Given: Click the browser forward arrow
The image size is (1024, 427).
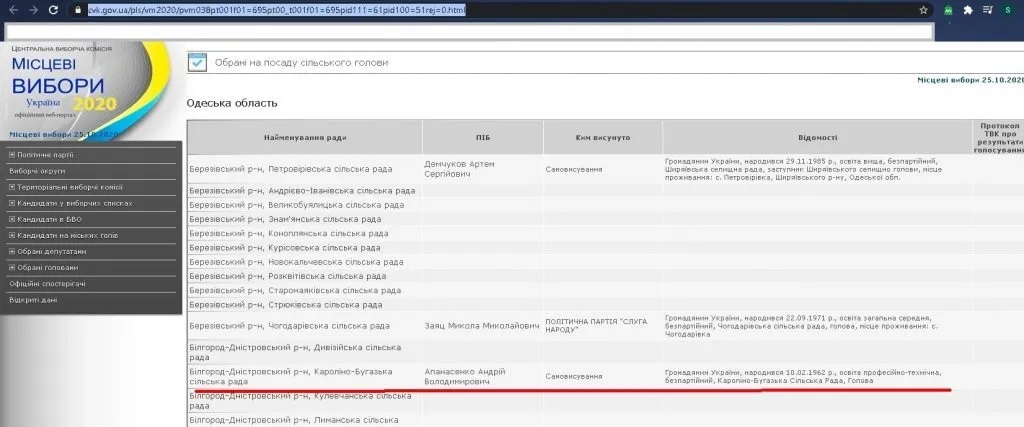Looking at the screenshot, I should coord(34,9).
